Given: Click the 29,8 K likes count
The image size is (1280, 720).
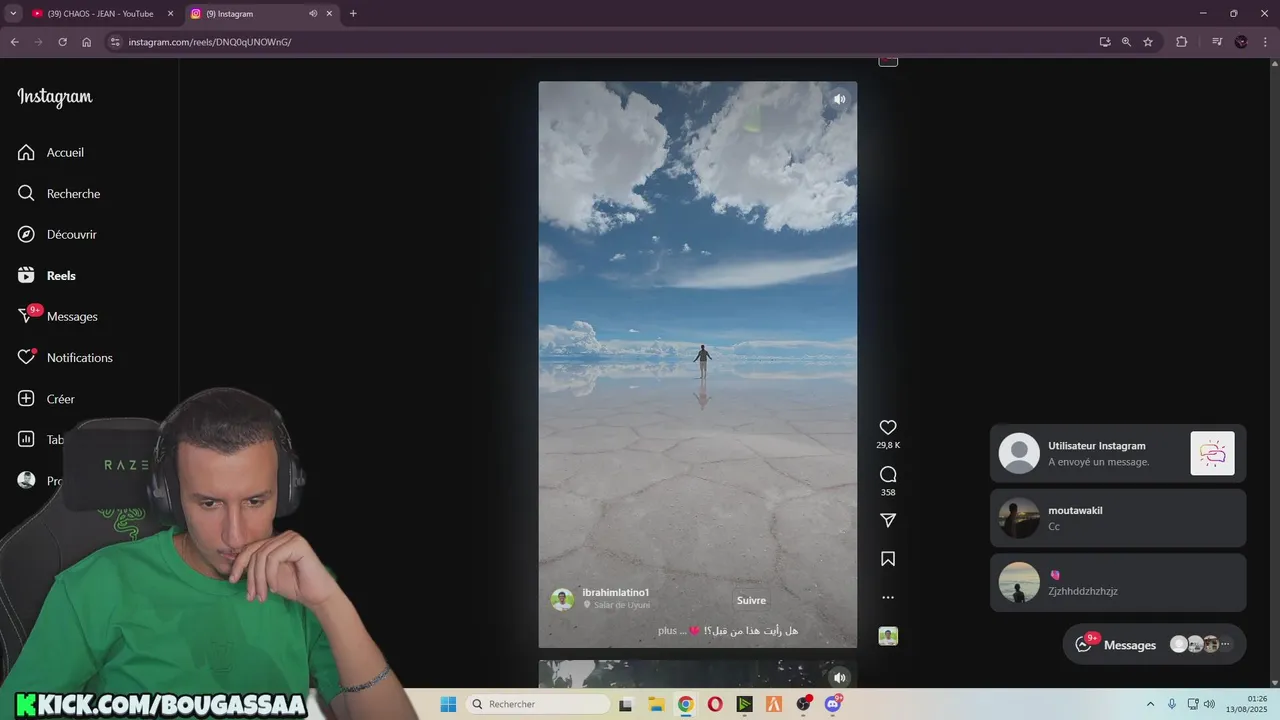Looking at the screenshot, I should tap(888, 446).
